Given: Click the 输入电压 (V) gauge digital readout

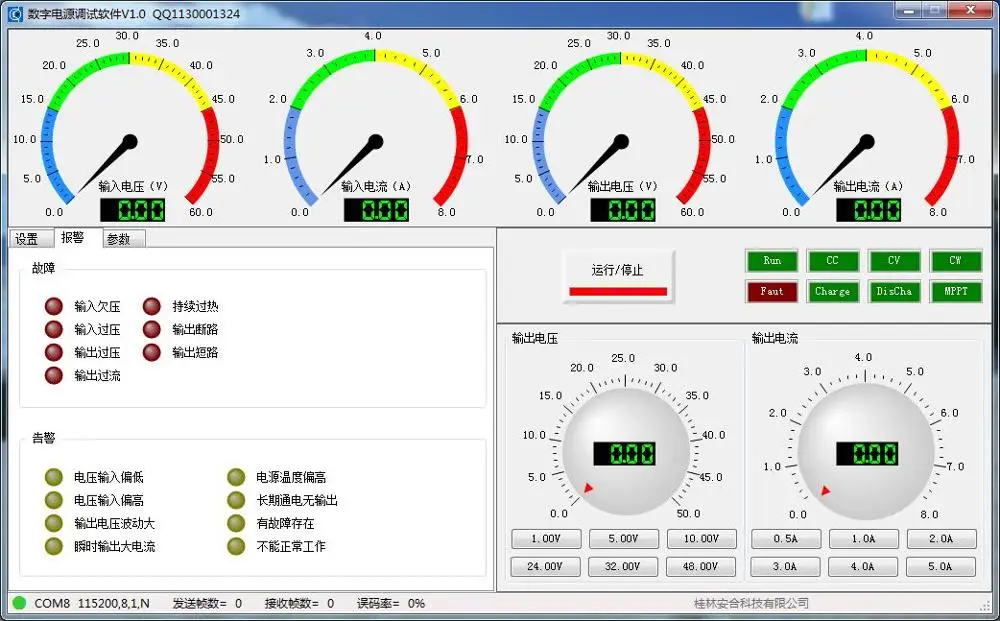Looking at the screenshot, I should [133, 210].
